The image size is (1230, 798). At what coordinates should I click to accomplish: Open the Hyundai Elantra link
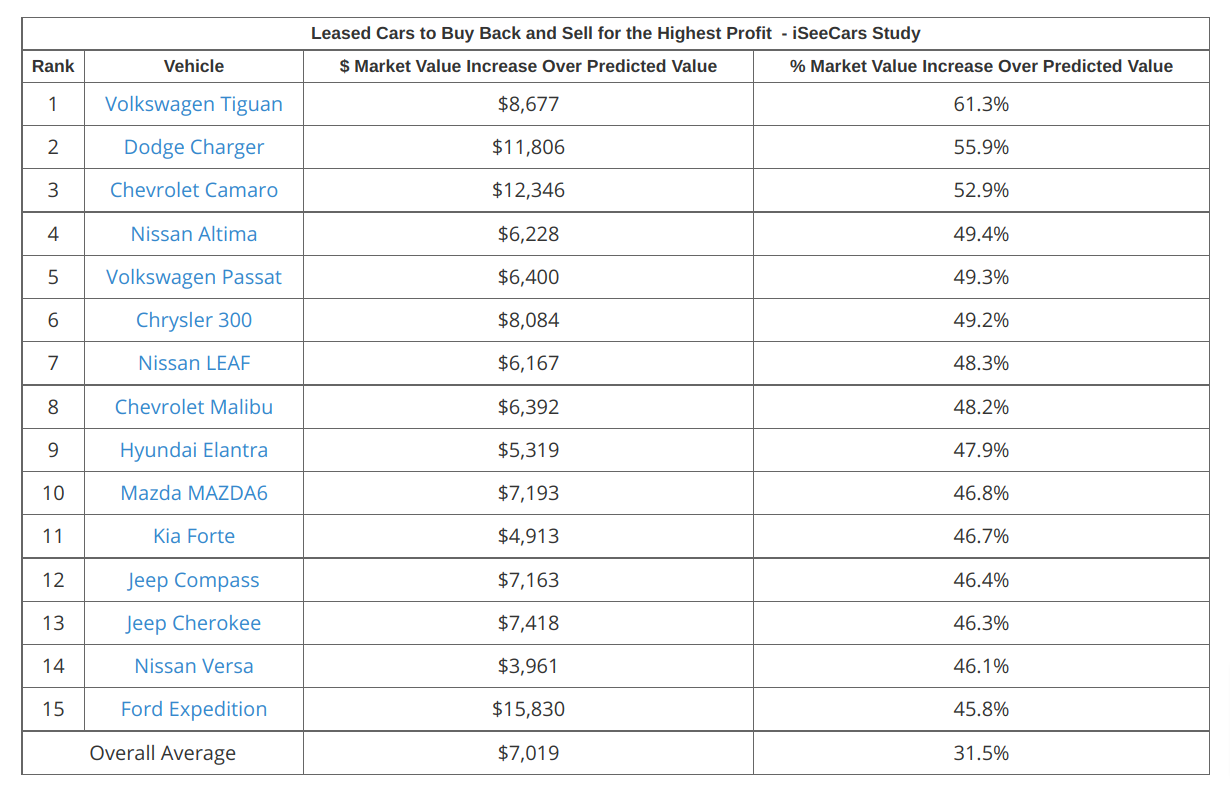[194, 450]
